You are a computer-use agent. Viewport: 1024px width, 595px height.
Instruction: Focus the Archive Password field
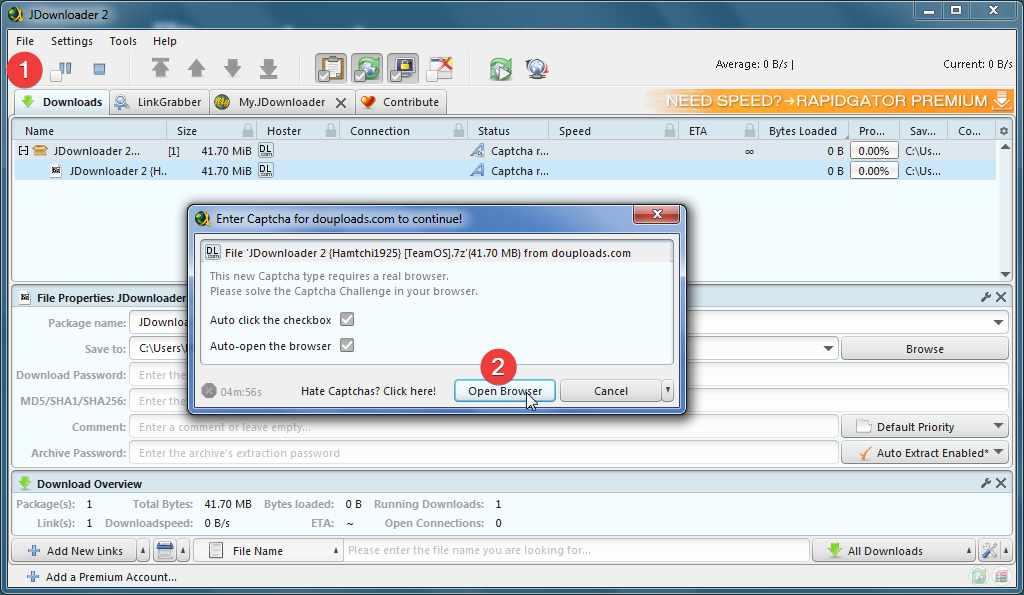pyautogui.click(x=484, y=453)
